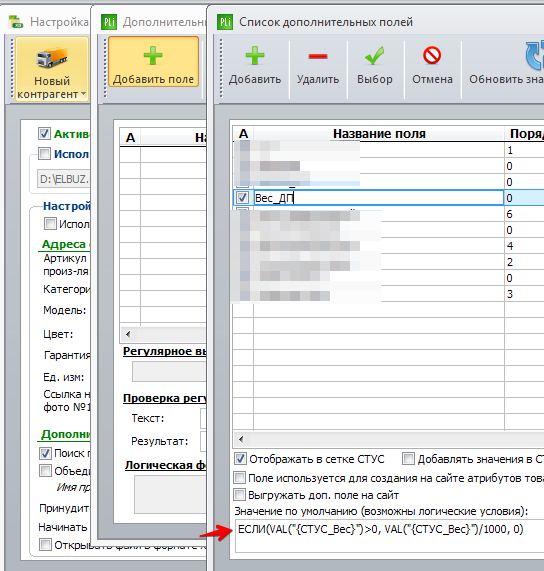Click the D:\ELBUZ path field
Image resolution: width=544 pixels, height=571 pixels.
point(64,179)
